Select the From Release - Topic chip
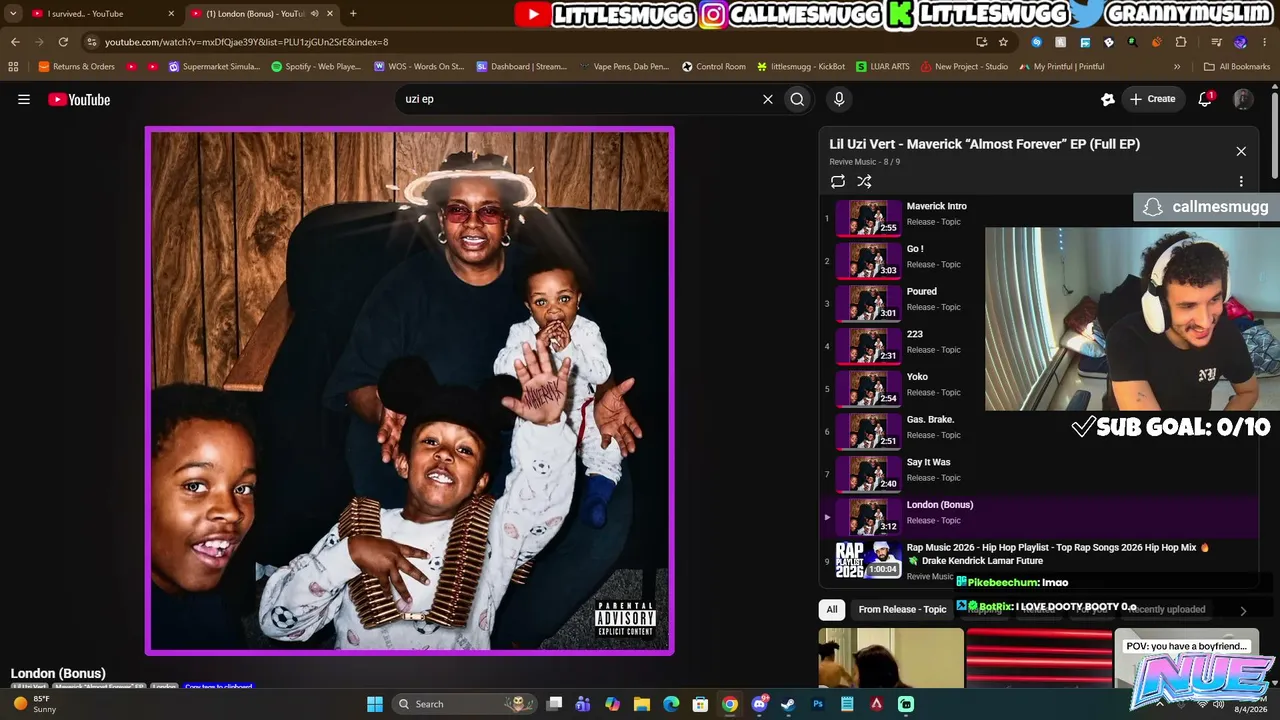Screen dimensions: 1280x720 pos(902,609)
